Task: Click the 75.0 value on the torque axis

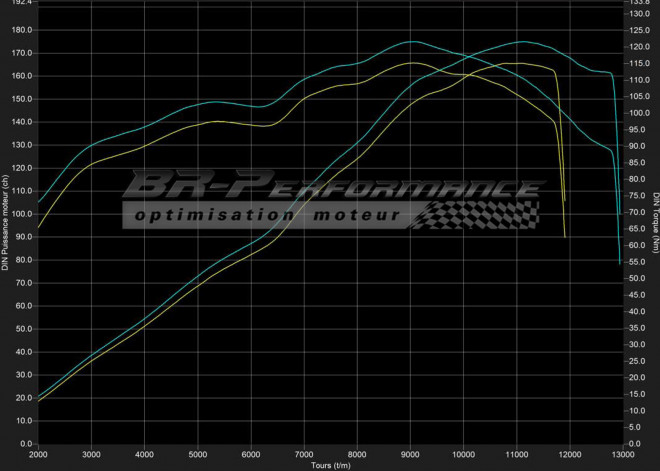Action: [638, 196]
